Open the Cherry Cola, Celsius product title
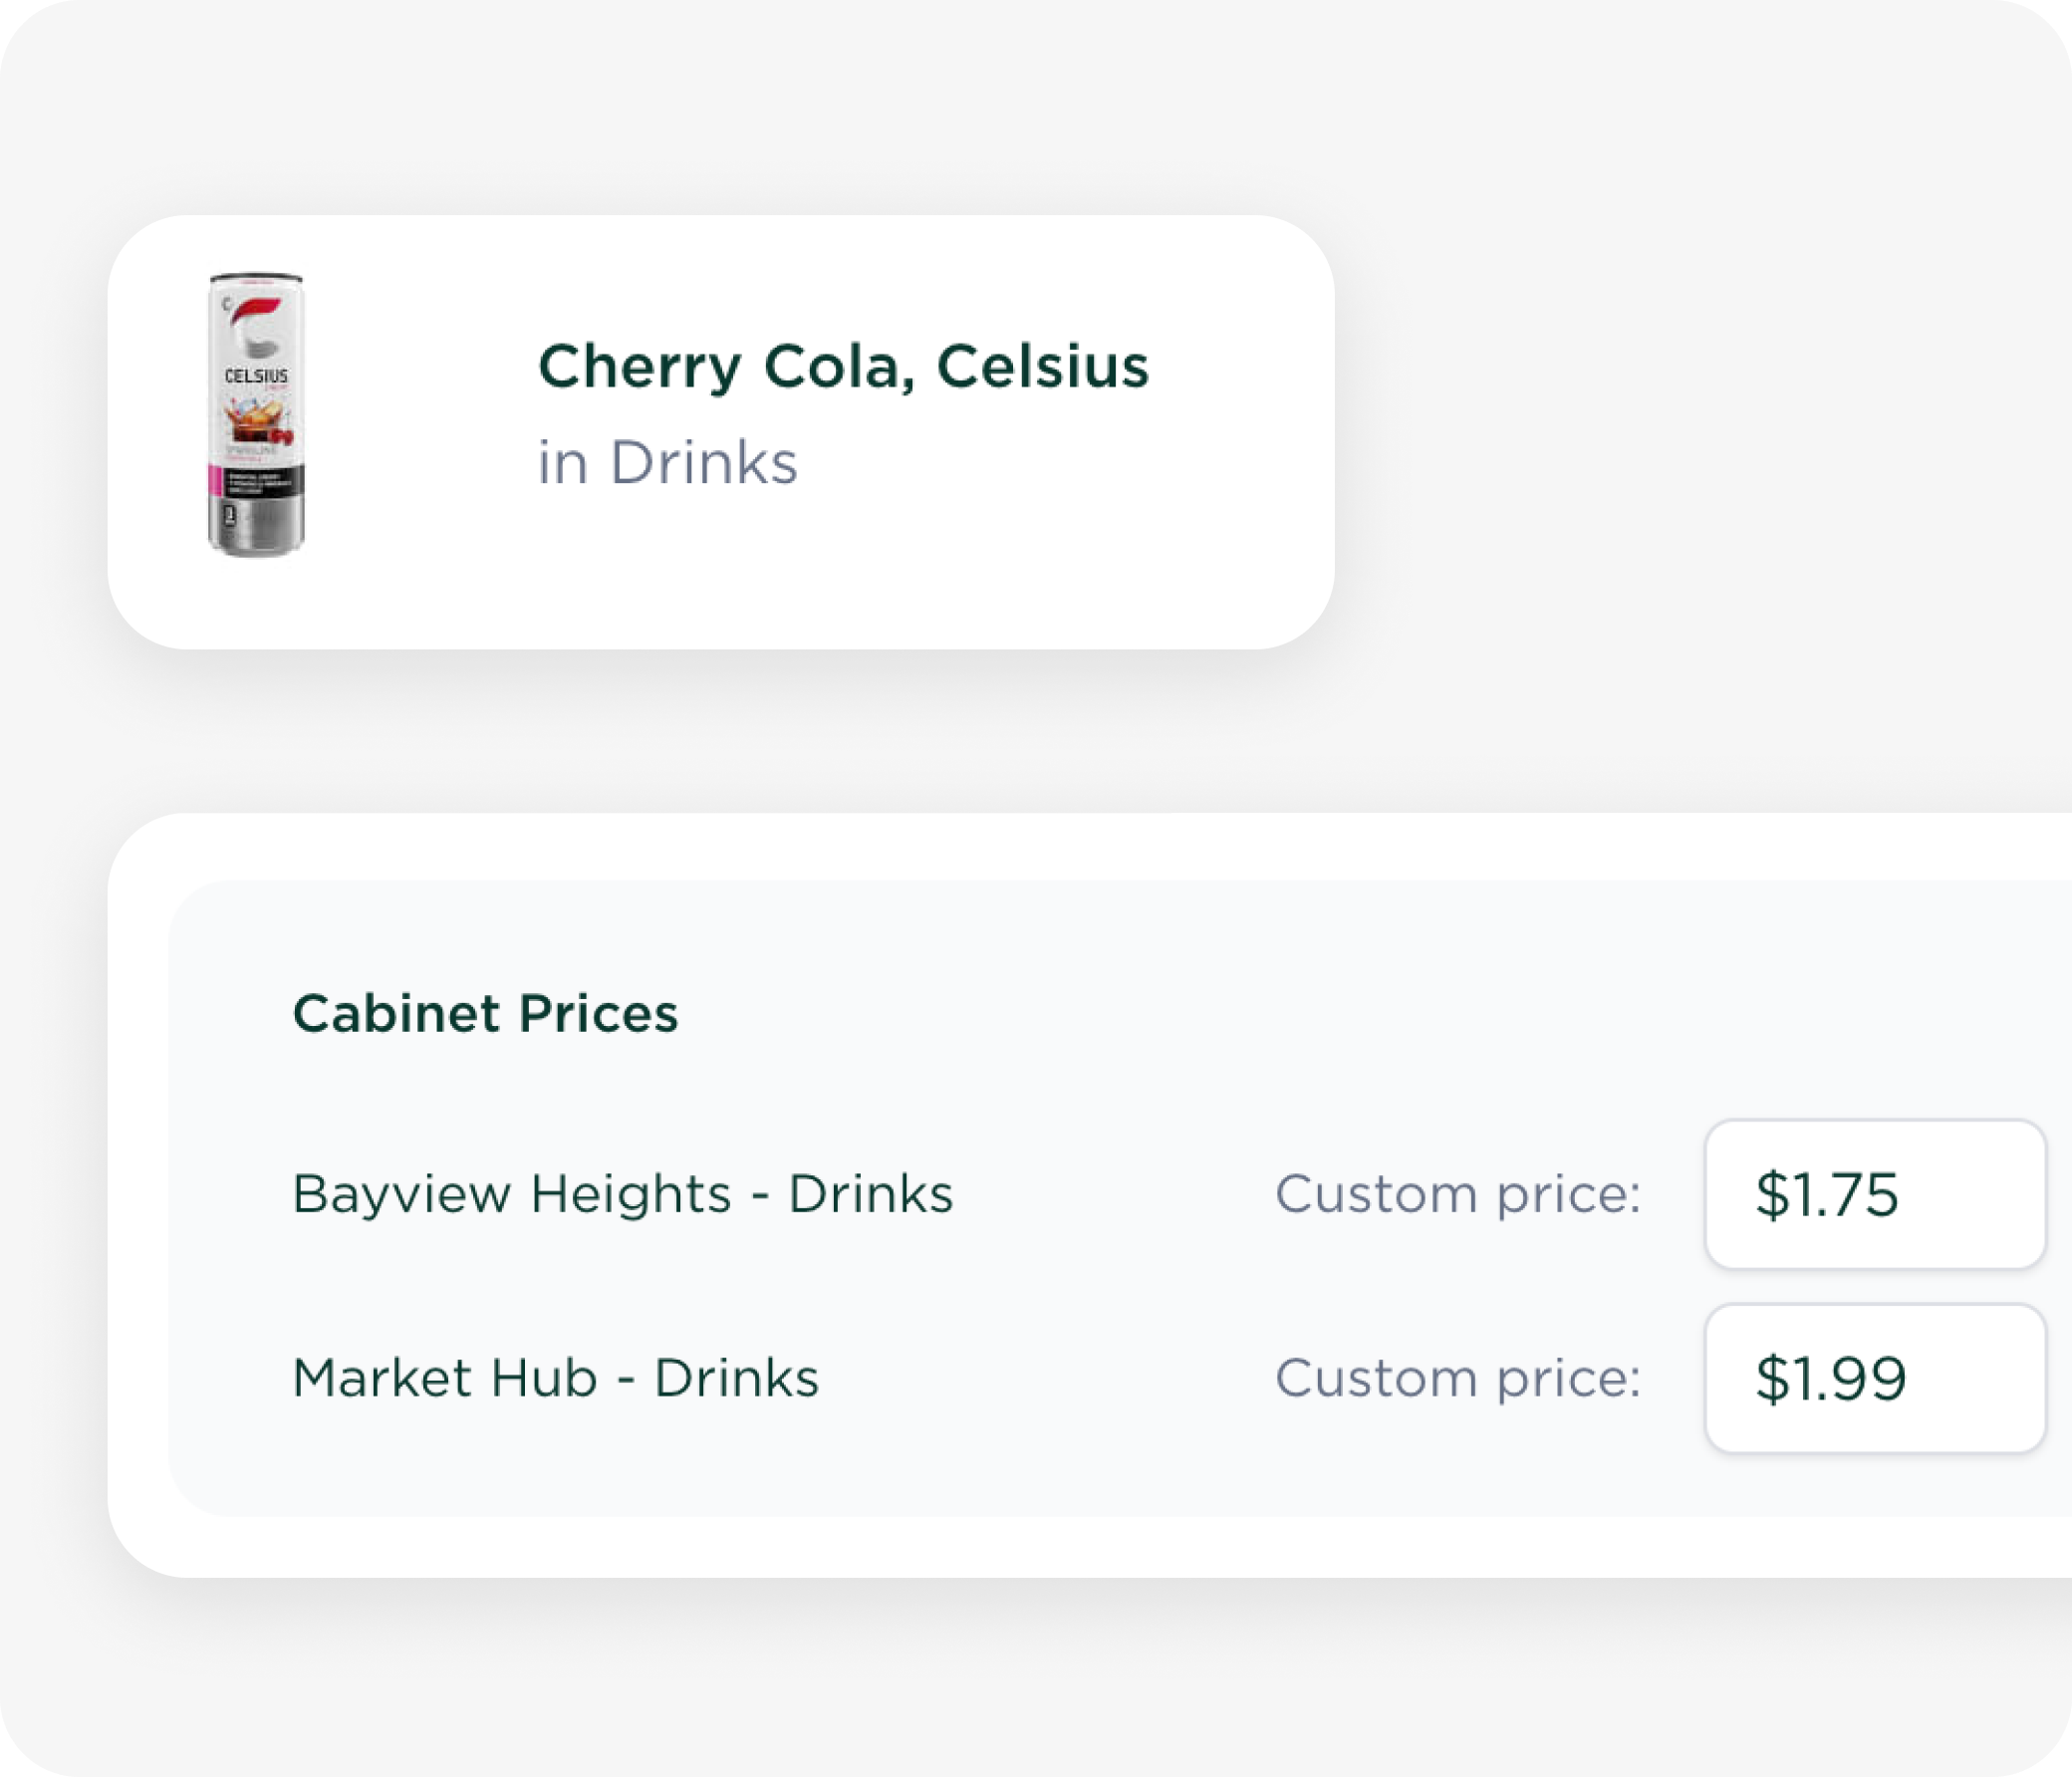The width and height of the screenshot is (2072, 1777). [x=843, y=366]
